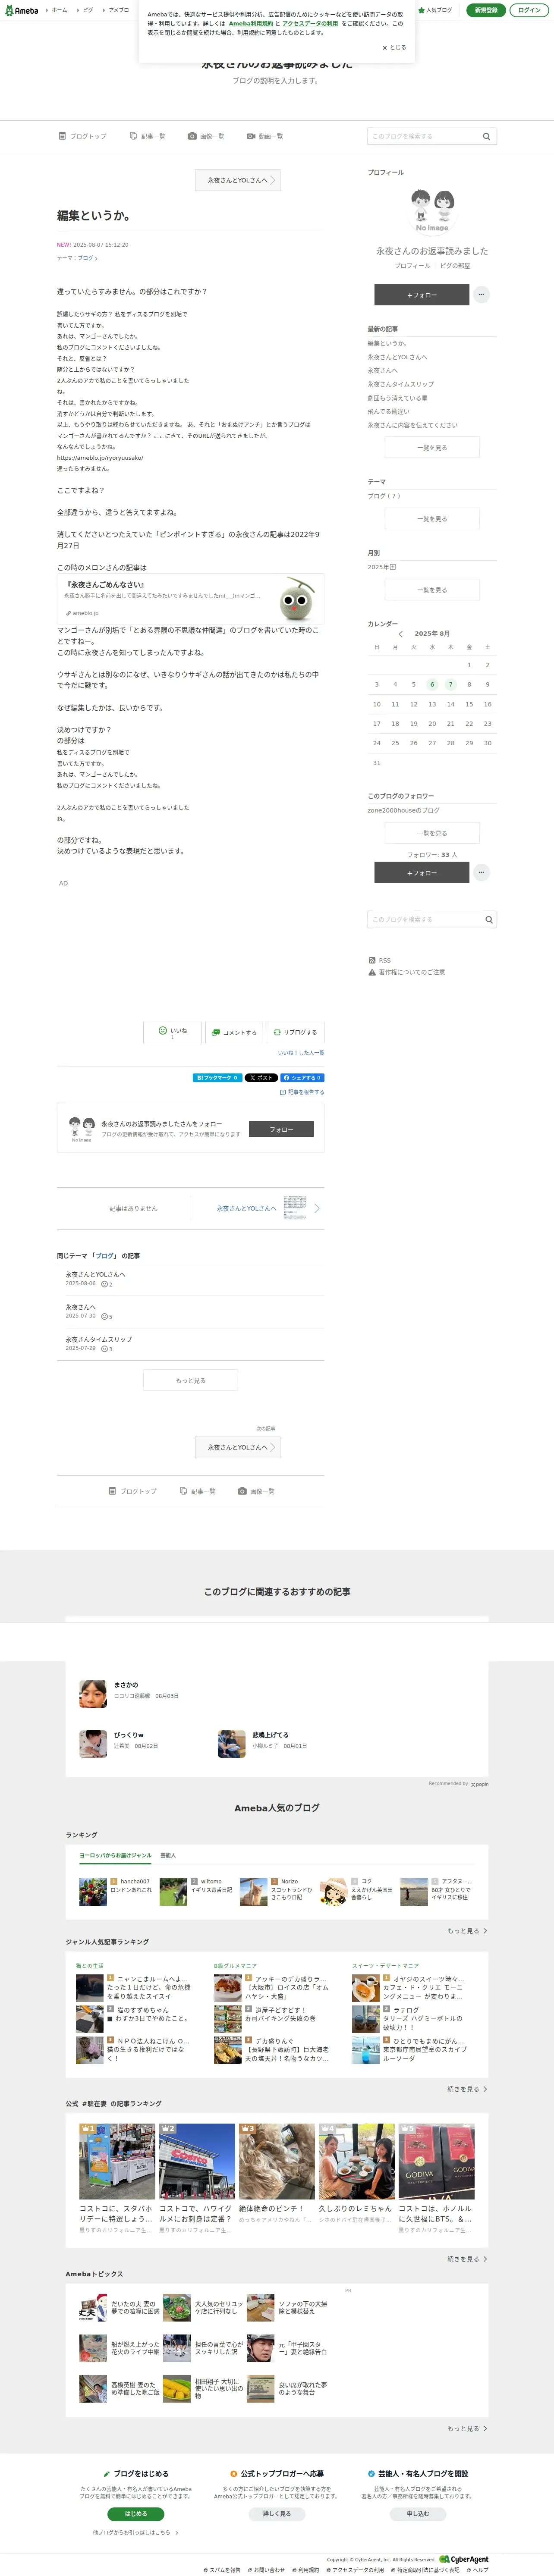Image resolution: width=554 pixels, height=2576 pixels.
Task: Close the cookie notice with 閉じる
Action: point(394,47)
